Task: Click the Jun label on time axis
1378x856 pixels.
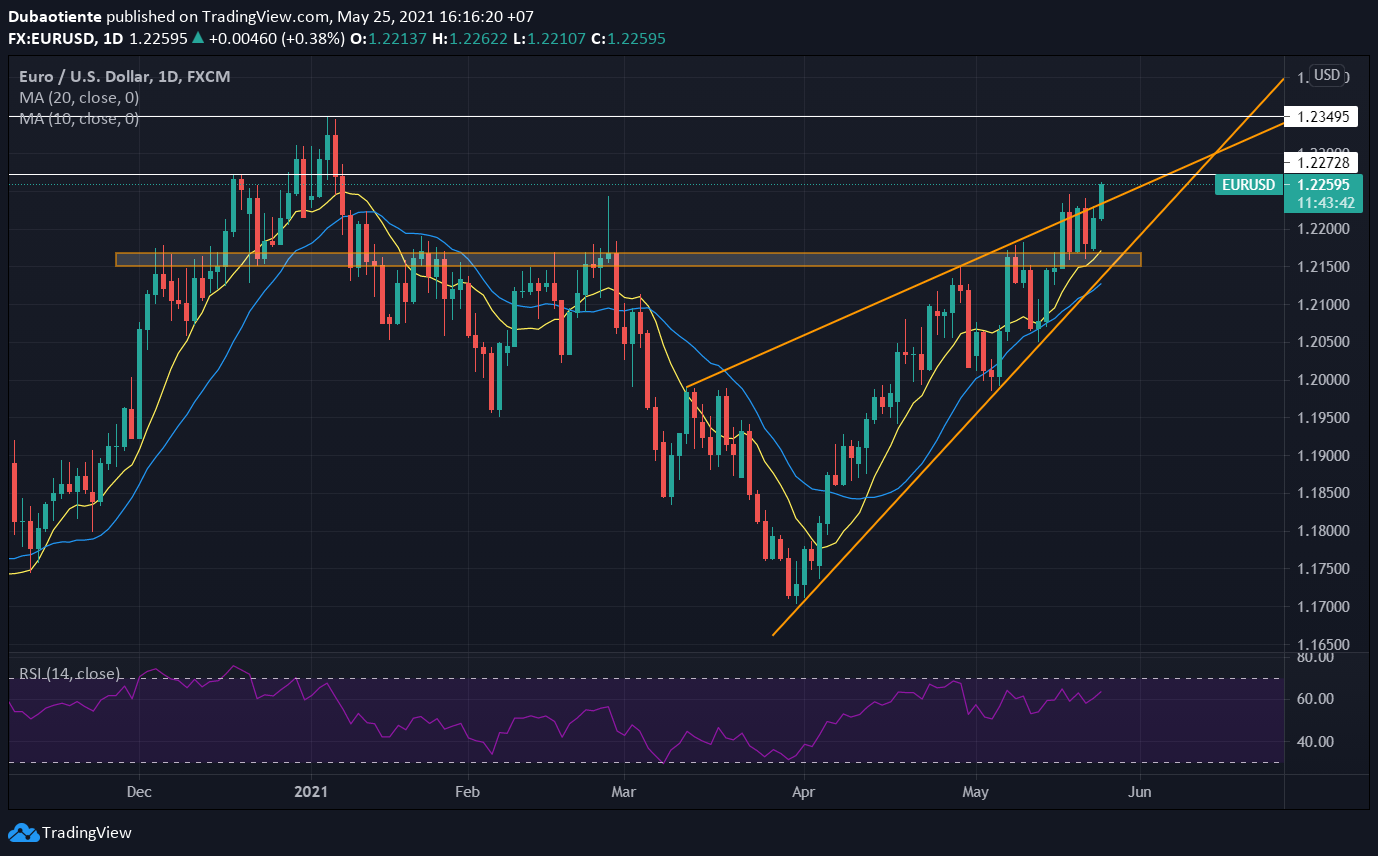Action: [x=1139, y=792]
